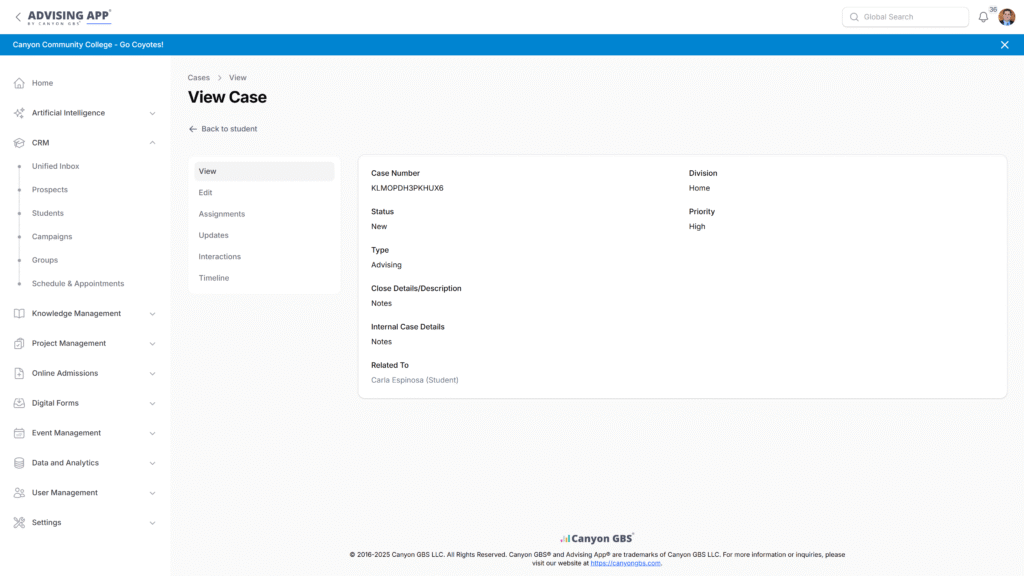
Task: Collapse the CRM menu section
Action: pyautogui.click(x=152, y=143)
